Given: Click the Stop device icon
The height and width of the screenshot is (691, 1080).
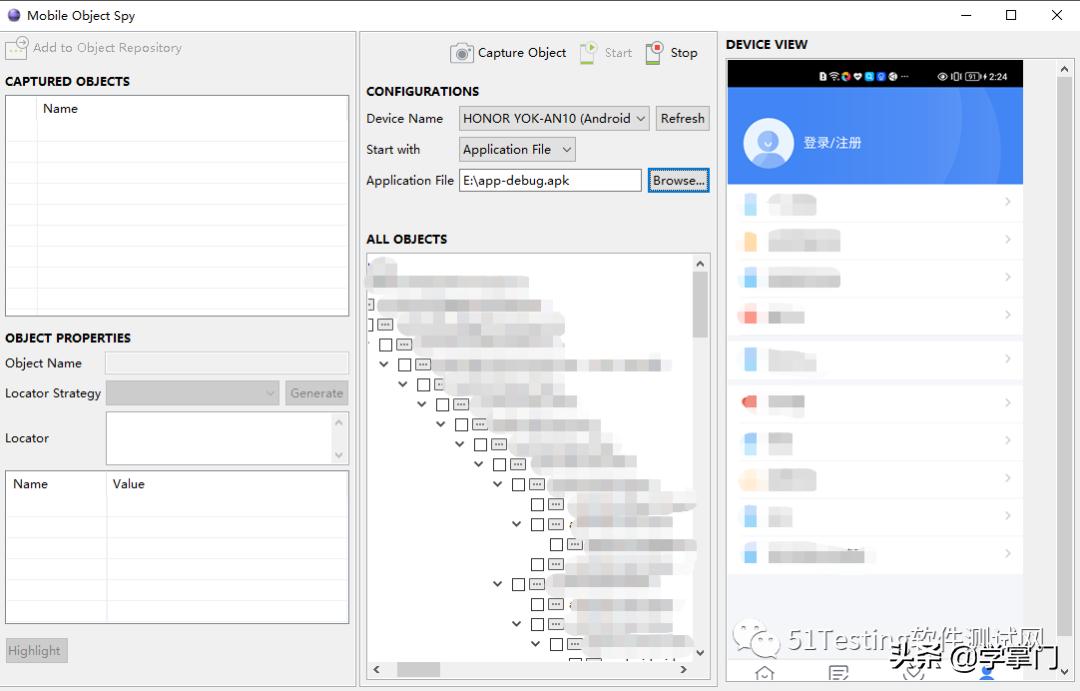Looking at the screenshot, I should (x=654, y=52).
